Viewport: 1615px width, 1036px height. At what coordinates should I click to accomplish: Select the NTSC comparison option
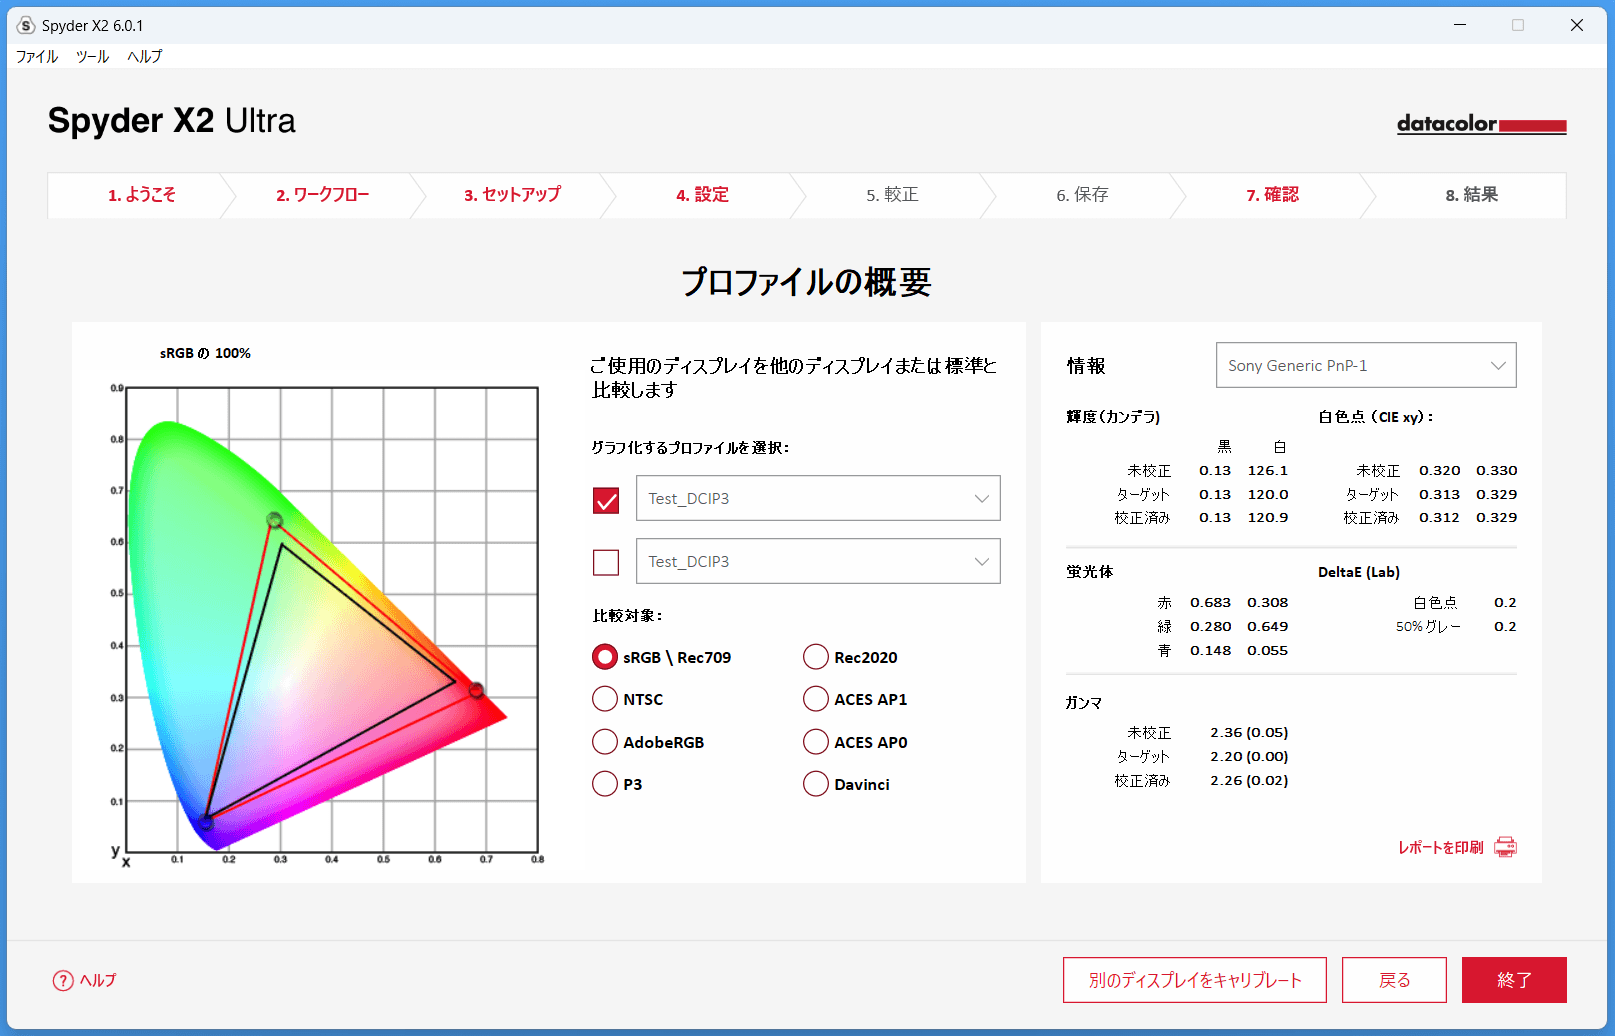click(x=605, y=699)
